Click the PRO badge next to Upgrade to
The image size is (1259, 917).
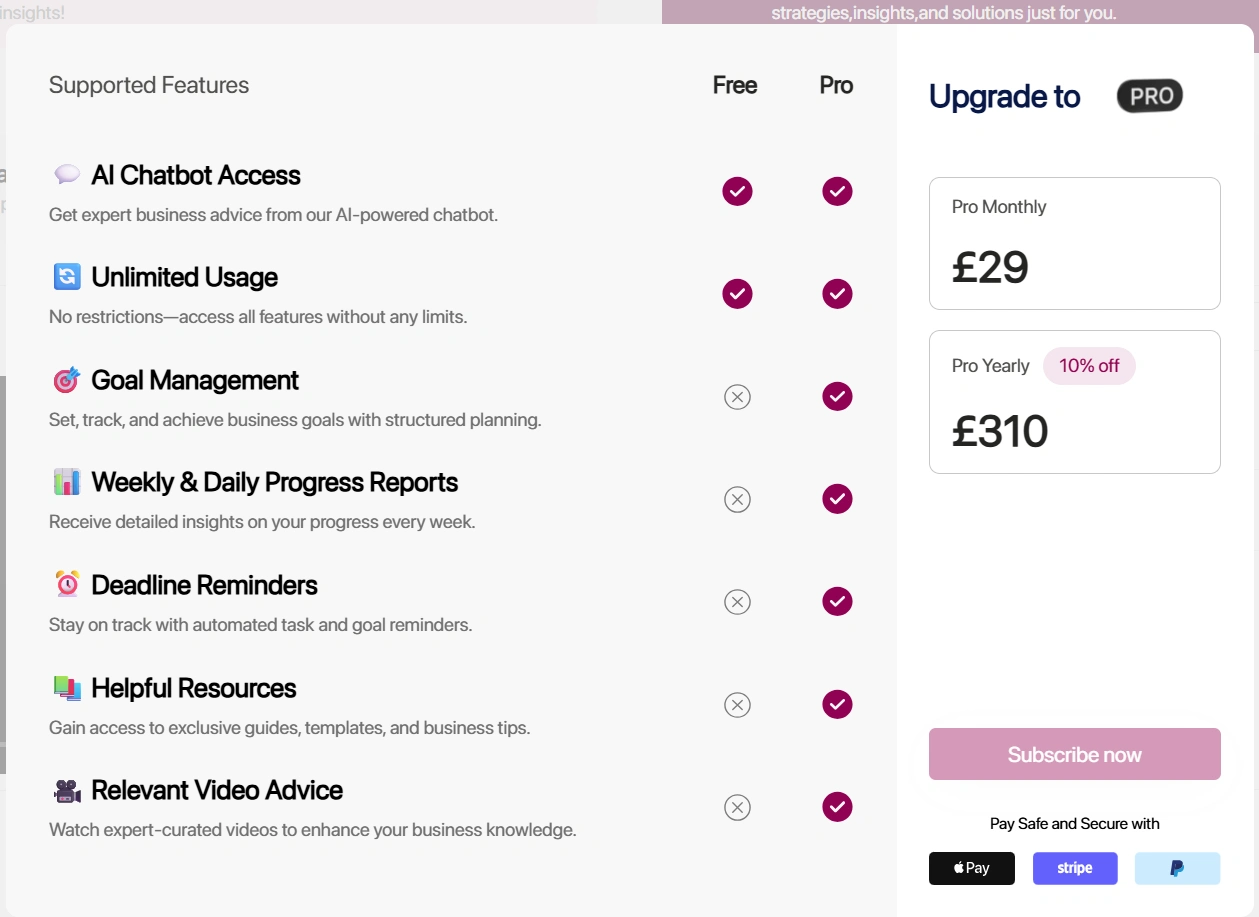(x=1150, y=96)
